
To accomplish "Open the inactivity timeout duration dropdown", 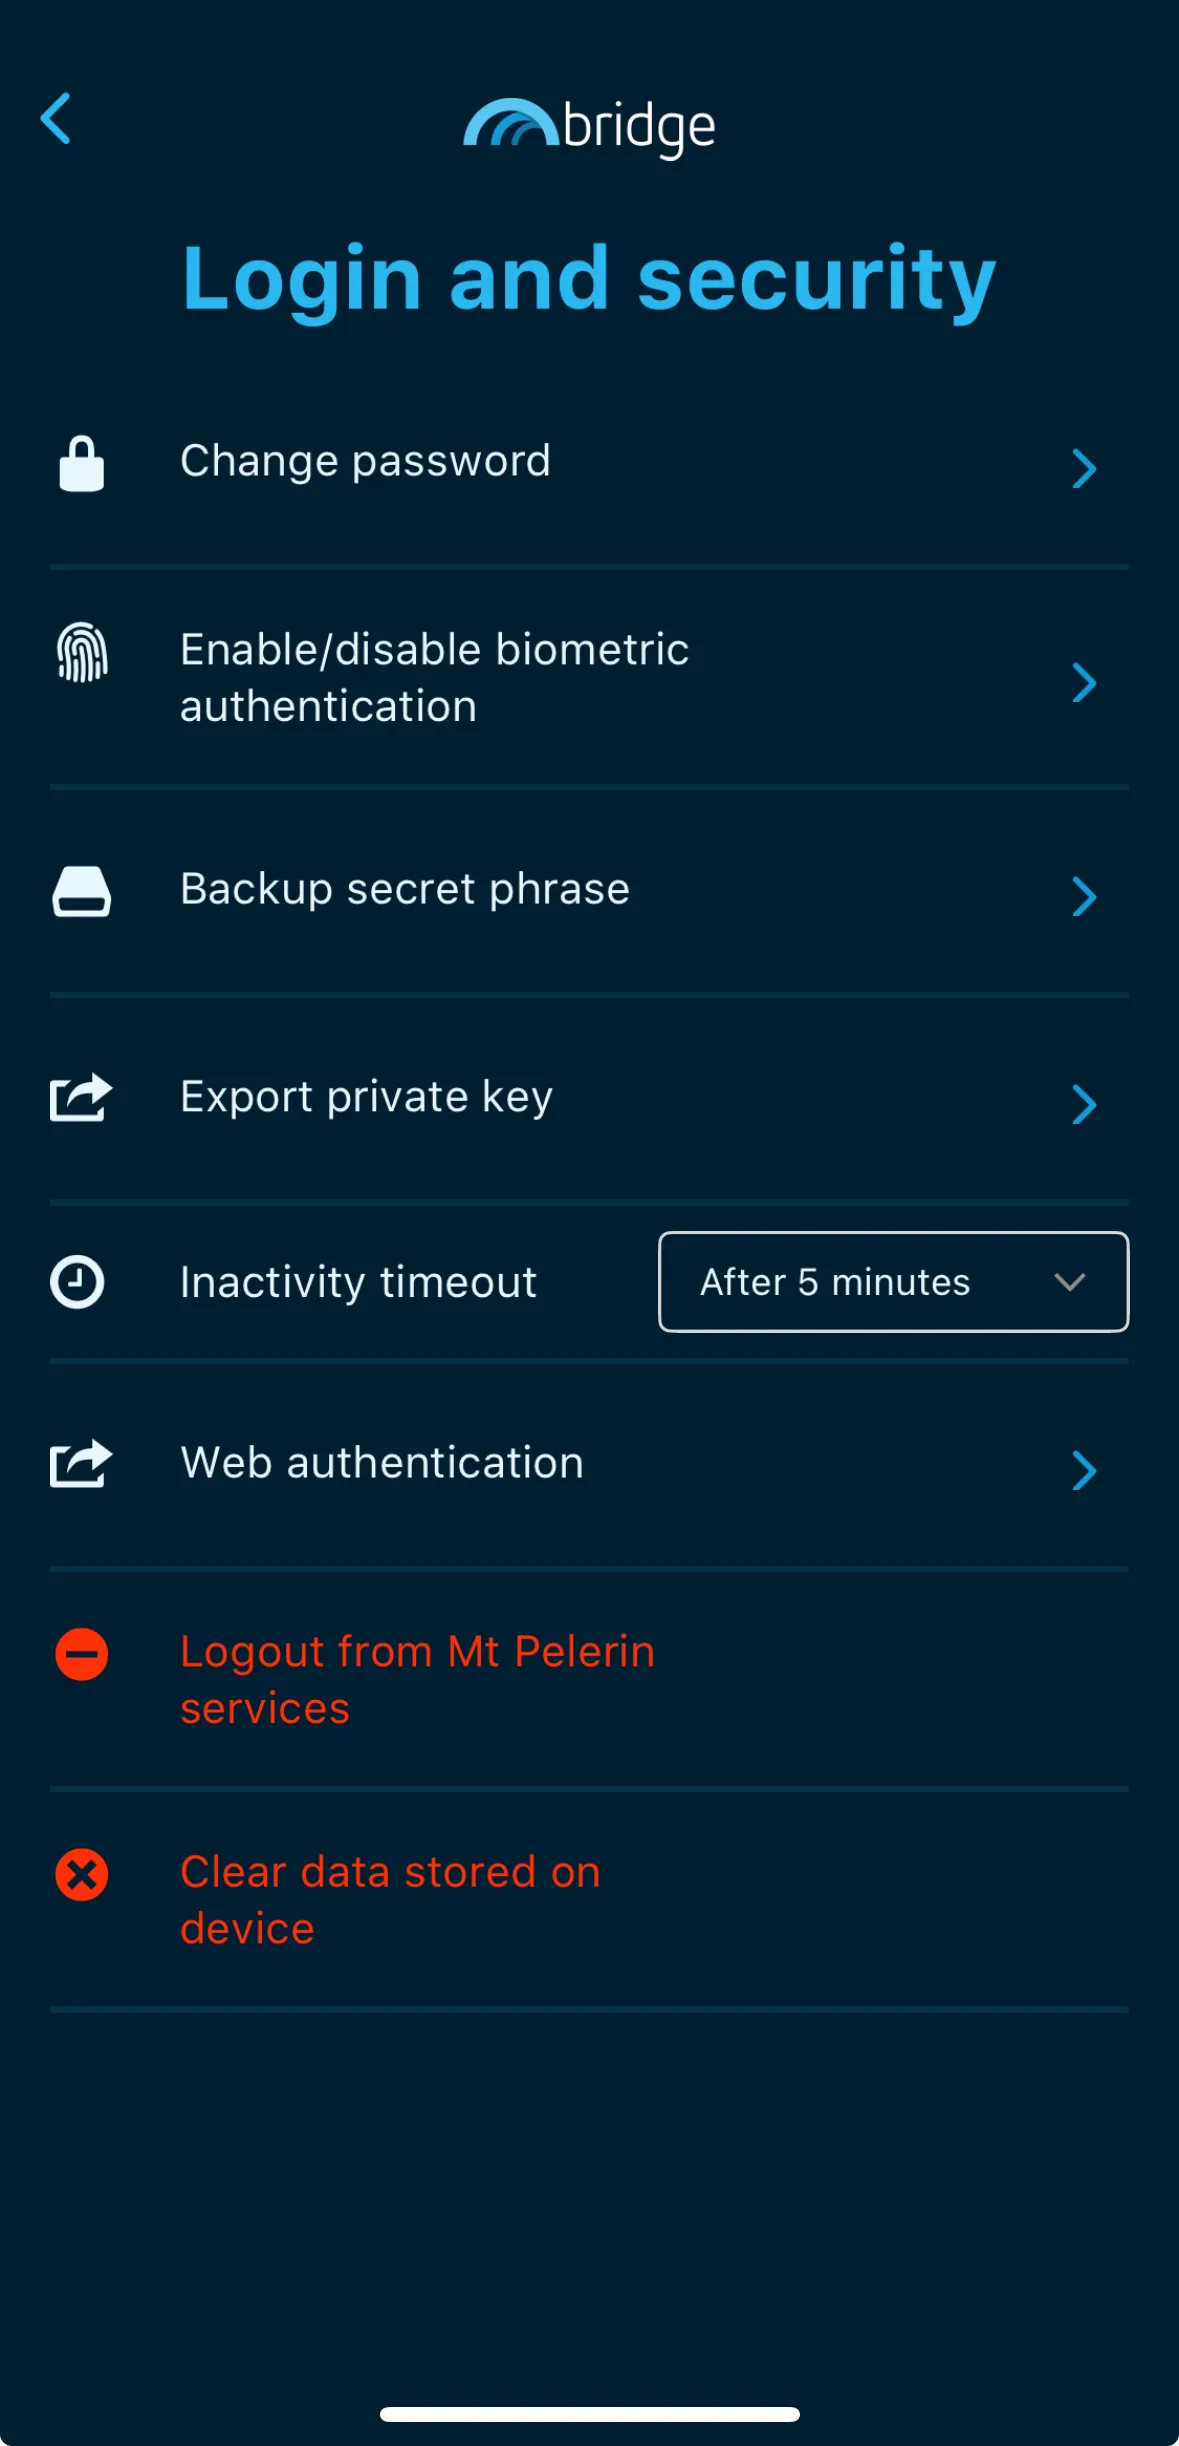I will coord(891,1283).
